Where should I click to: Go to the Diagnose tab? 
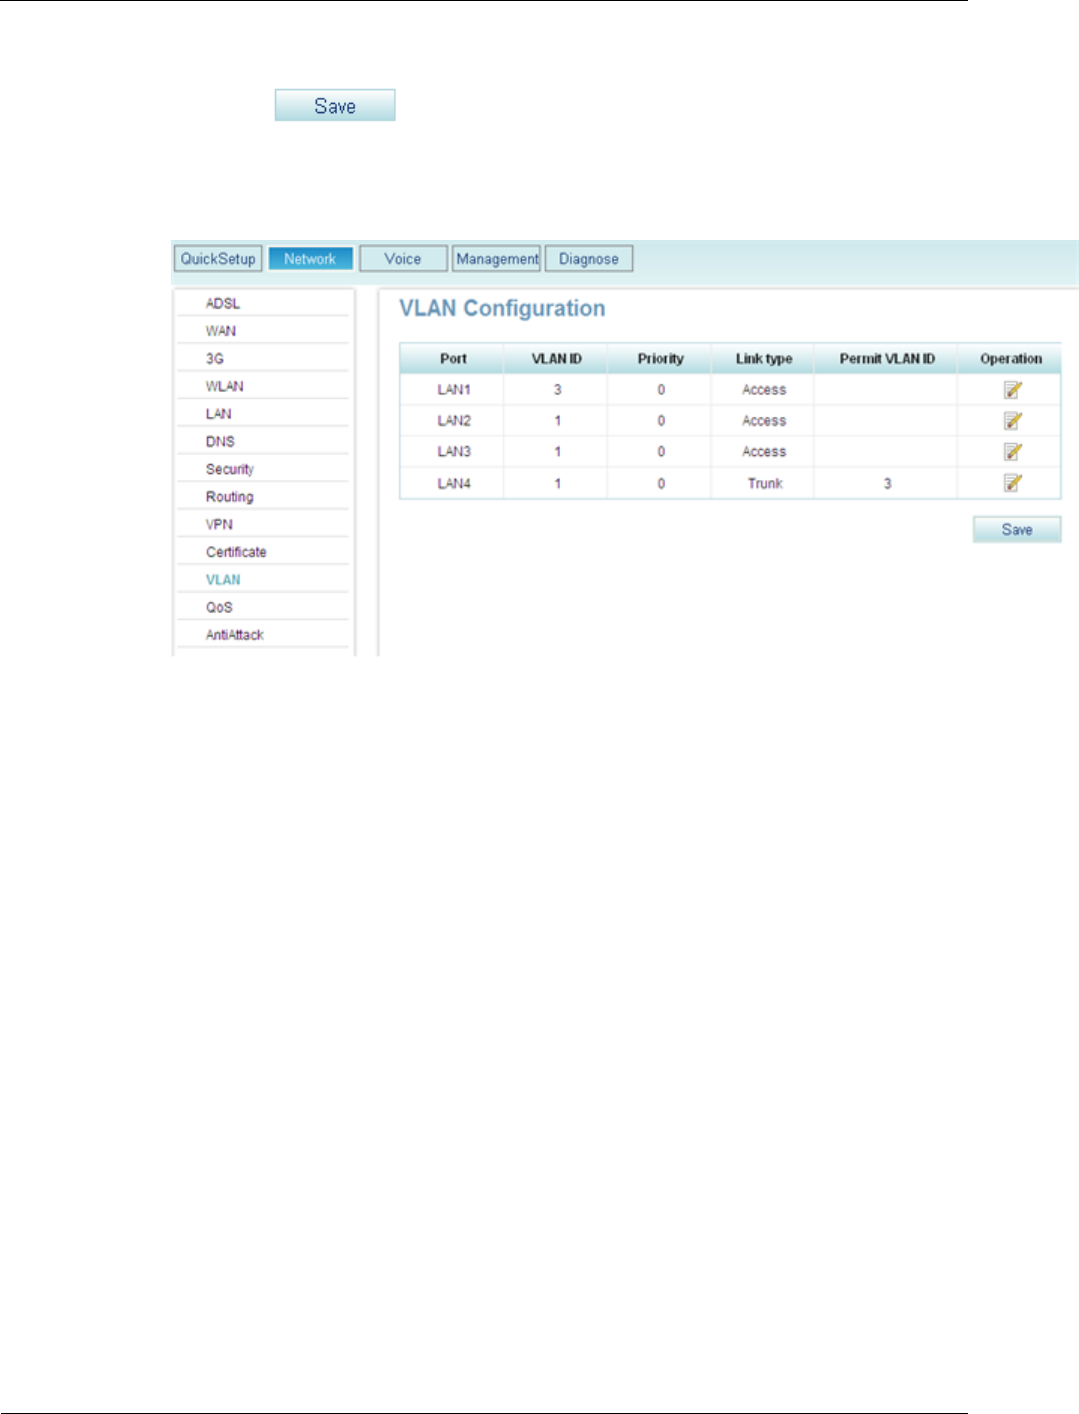tap(589, 259)
